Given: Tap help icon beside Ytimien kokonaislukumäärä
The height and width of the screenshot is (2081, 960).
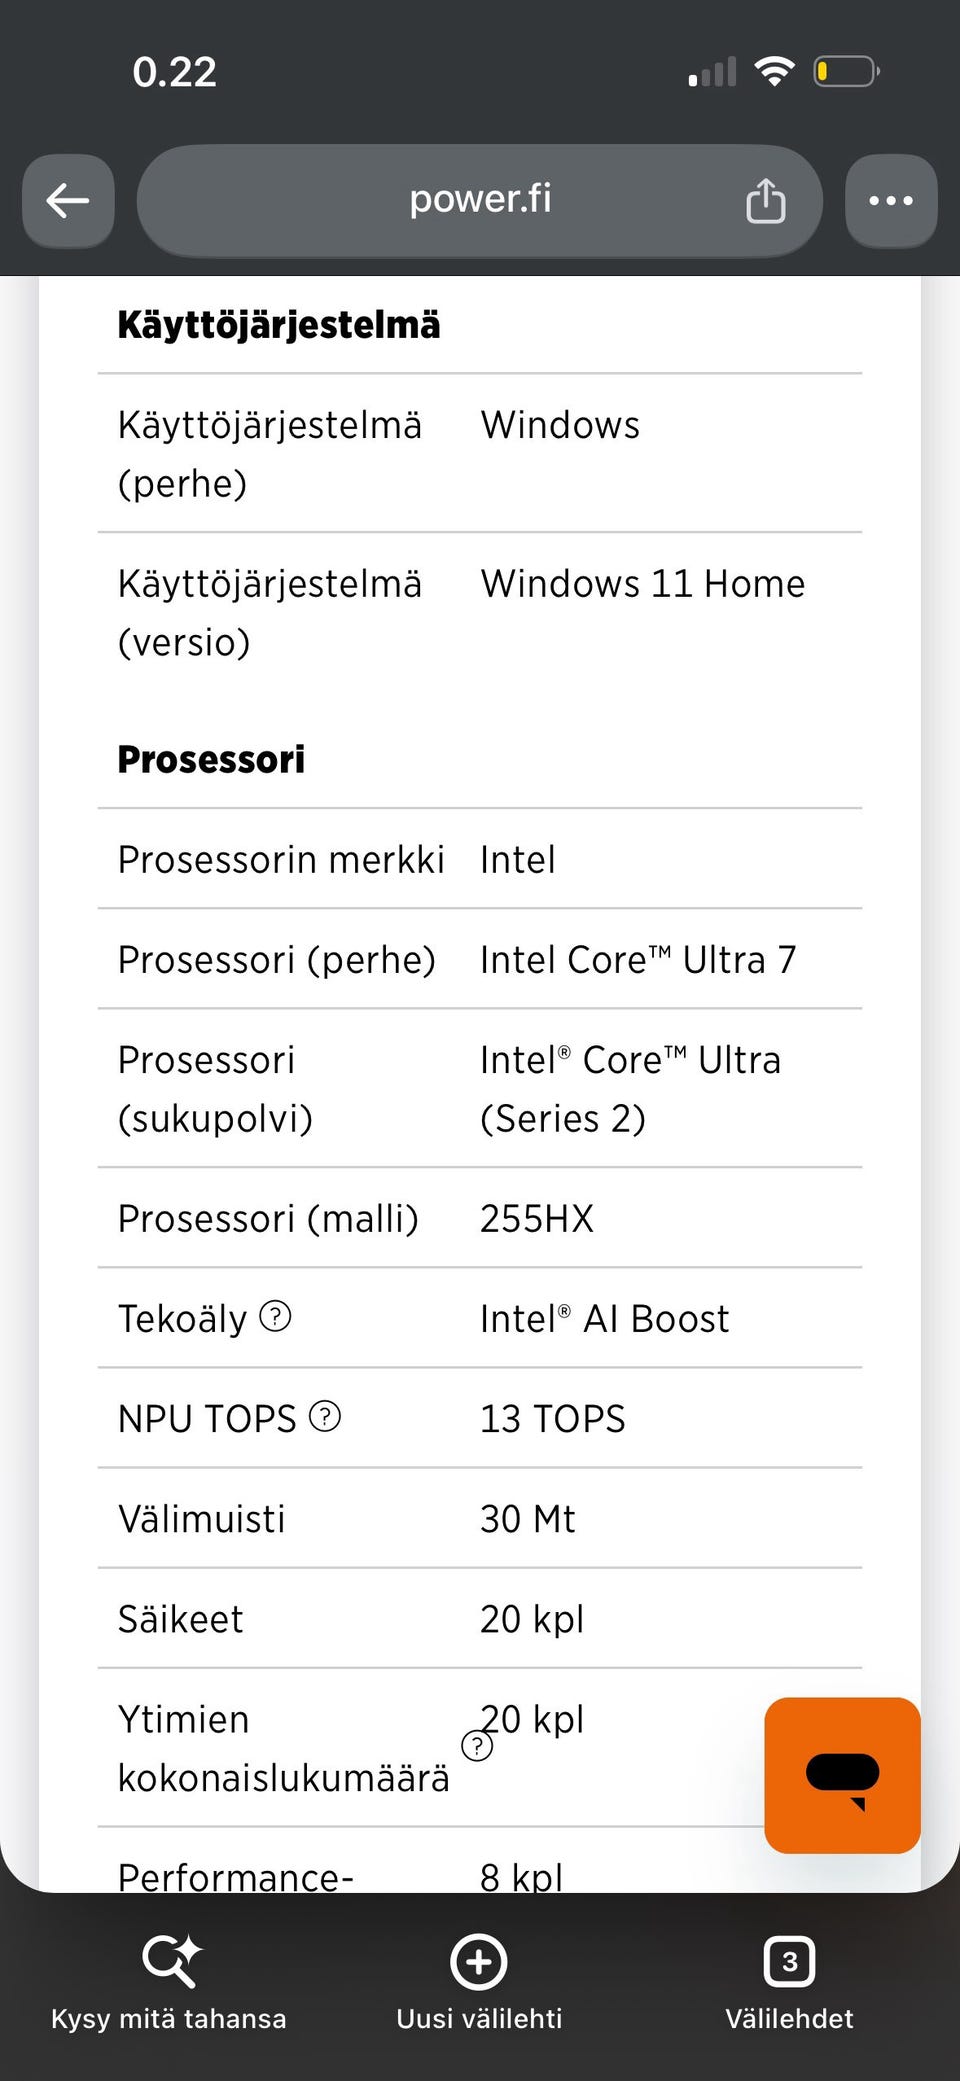Looking at the screenshot, I should click(477, 1746).
